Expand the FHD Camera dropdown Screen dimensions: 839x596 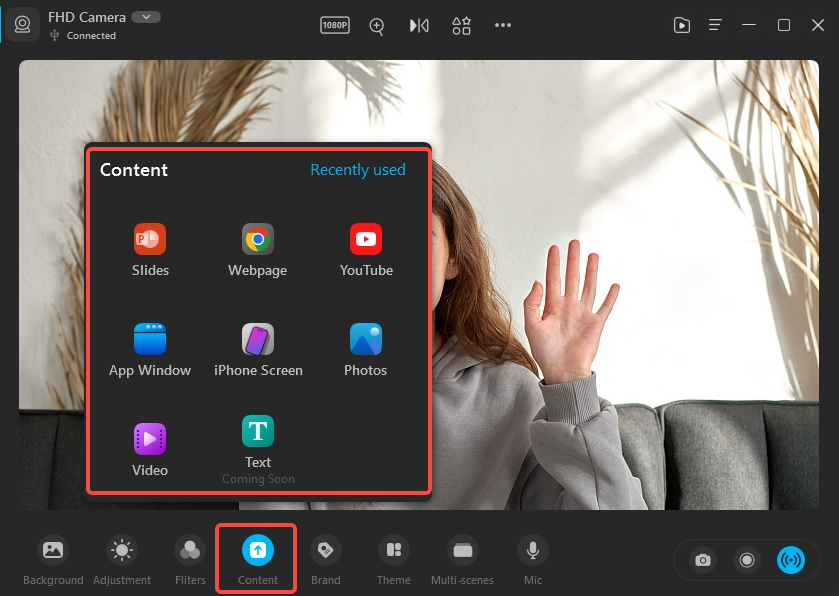pyautogui.click(x=146, y=17)
